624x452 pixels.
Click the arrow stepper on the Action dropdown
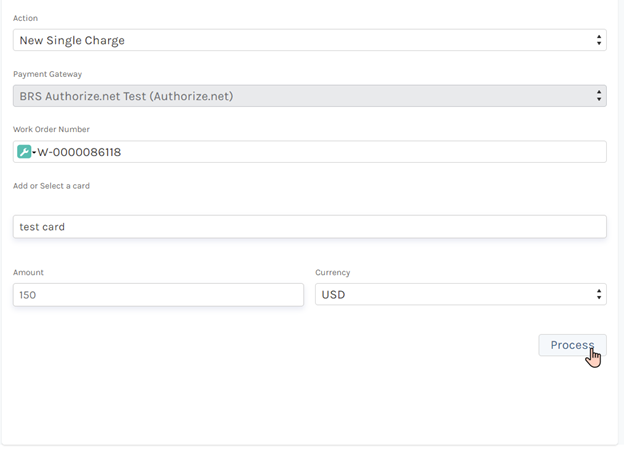tap(599, 40)
